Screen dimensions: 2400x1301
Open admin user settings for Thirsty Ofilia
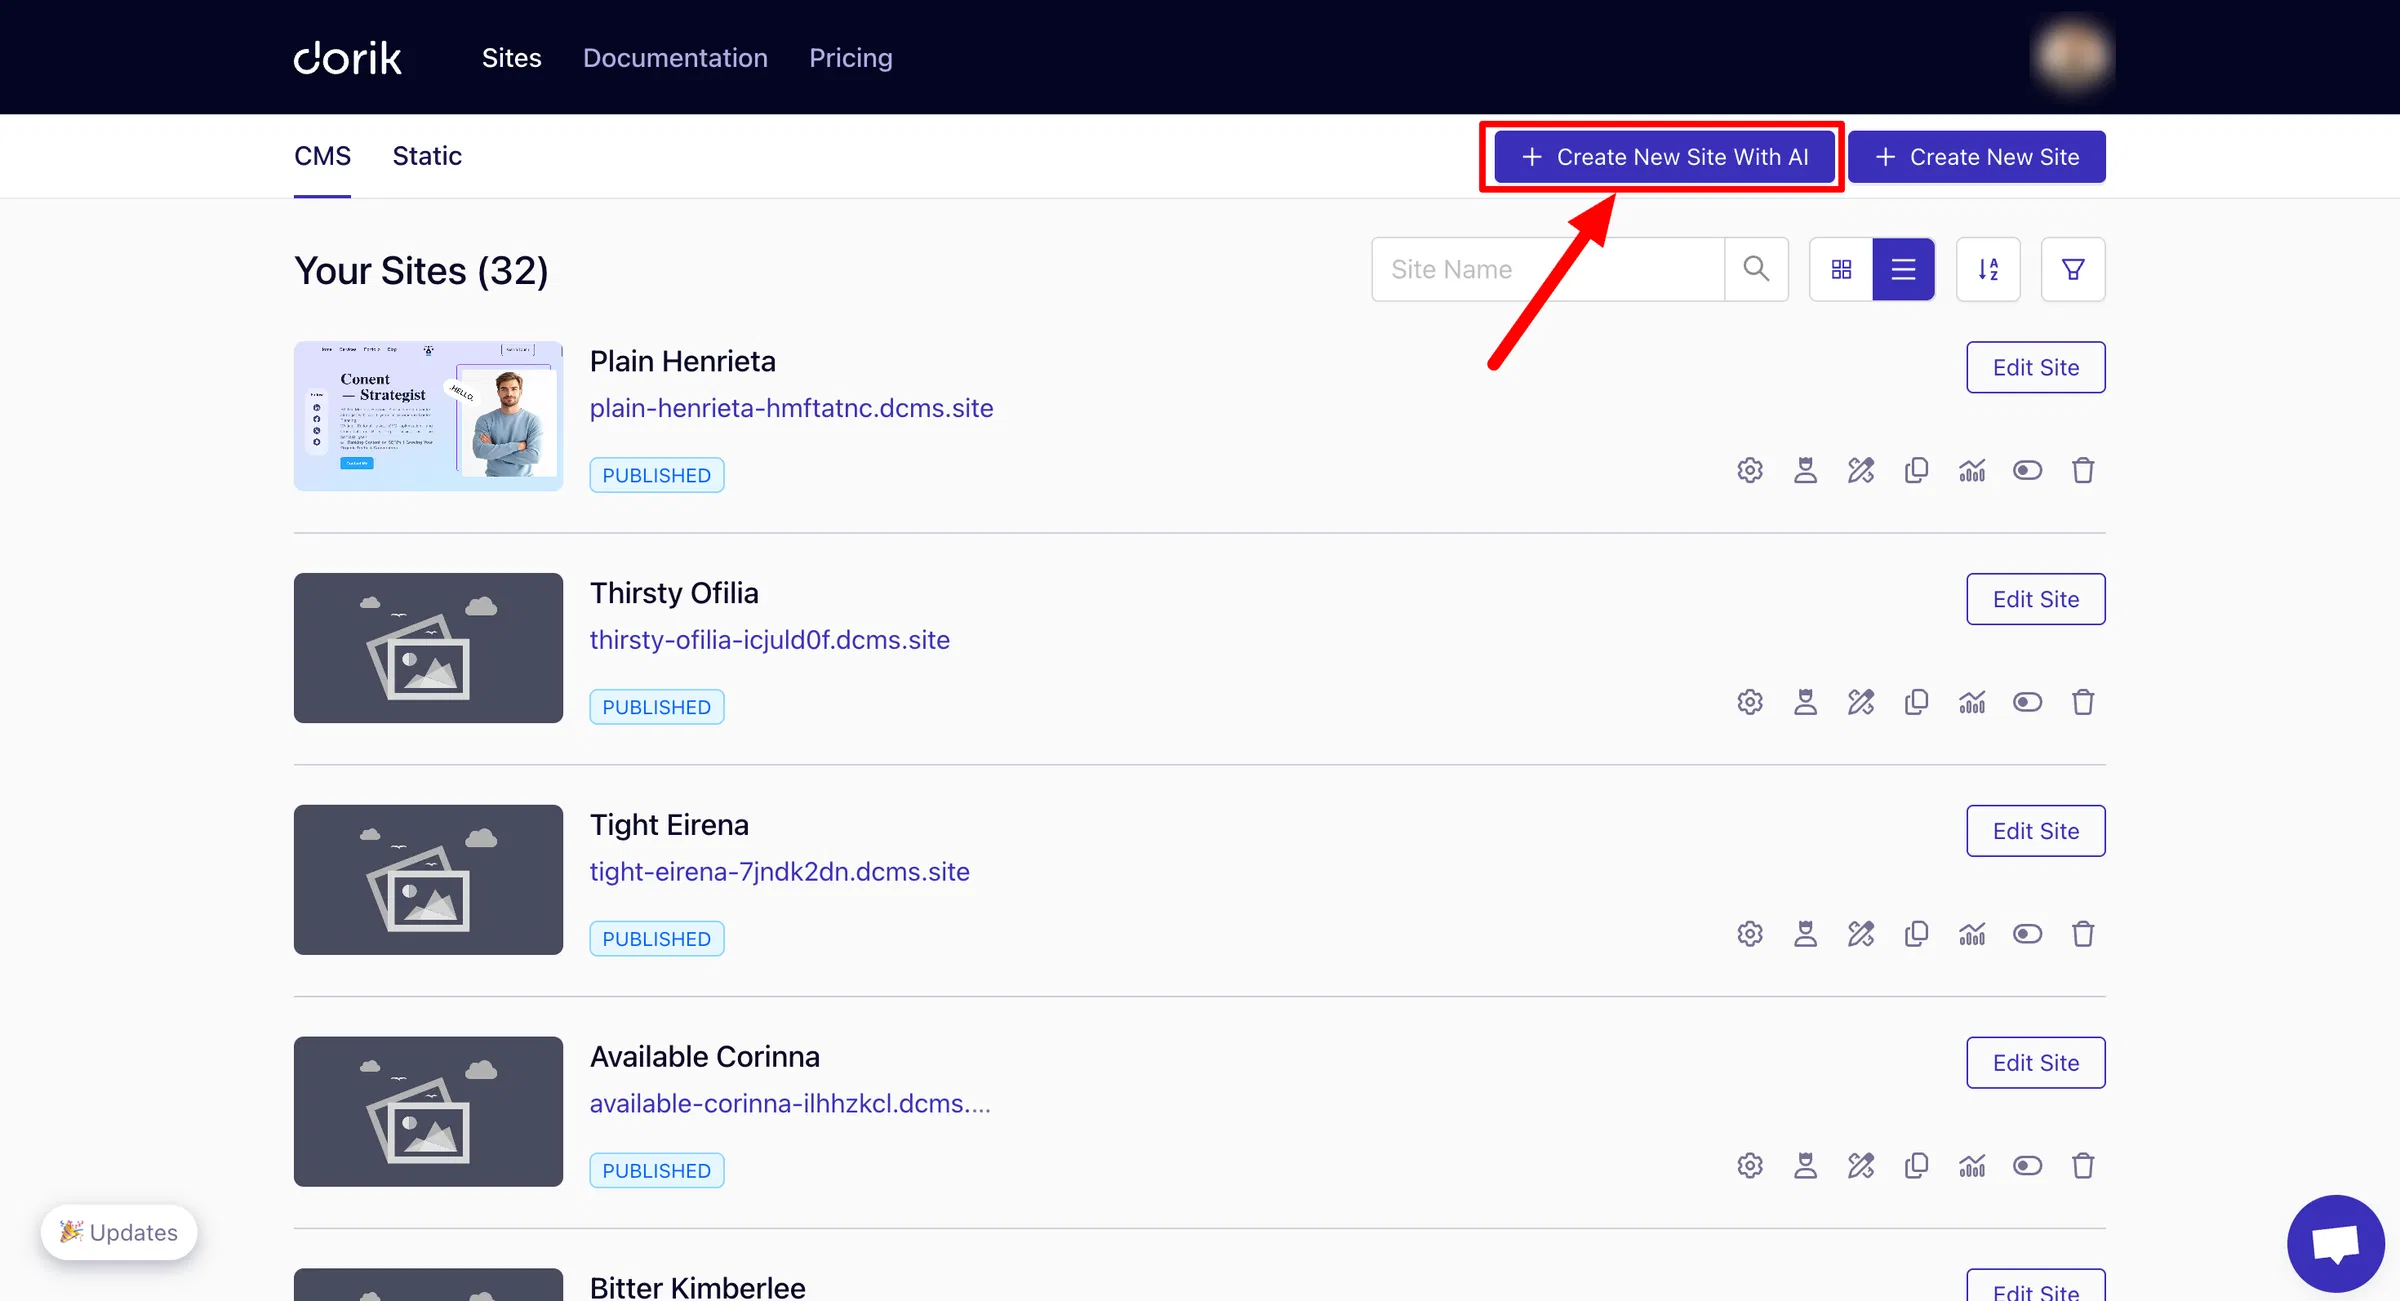point(1804,701)
